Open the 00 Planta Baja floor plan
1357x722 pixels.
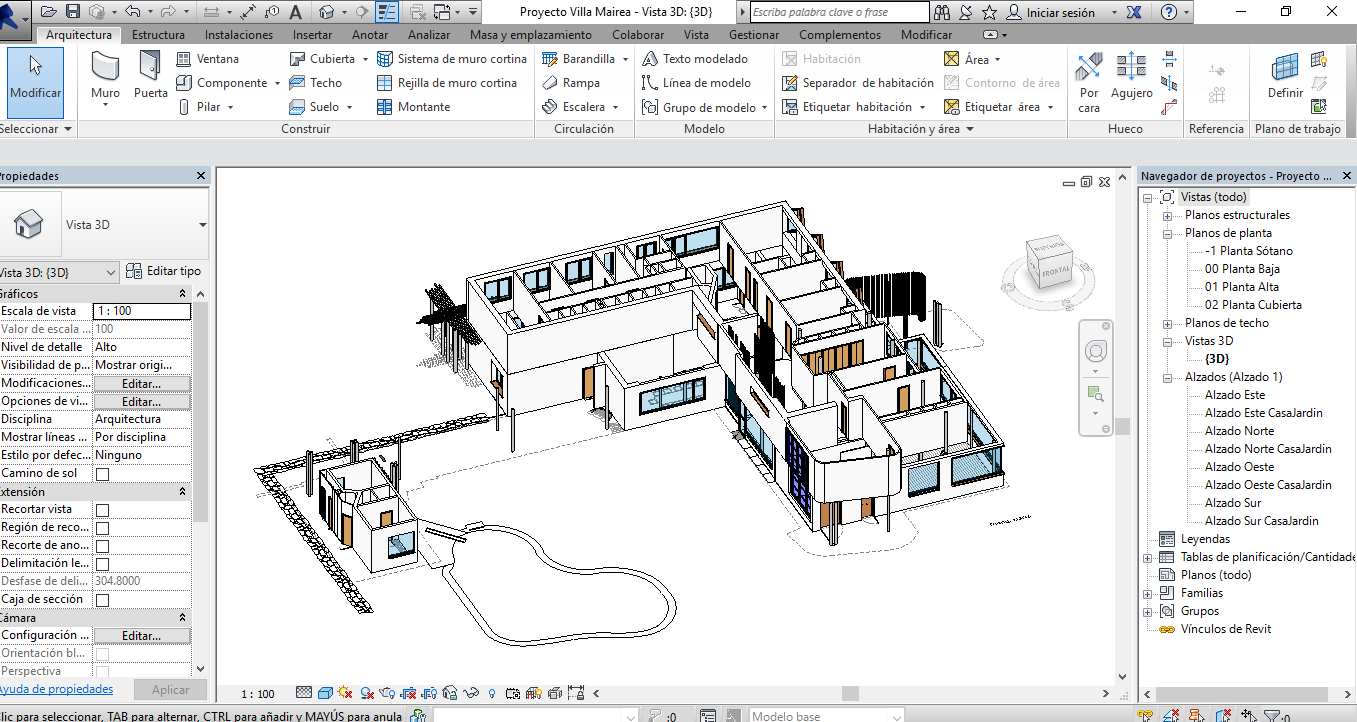point(1242,269)
